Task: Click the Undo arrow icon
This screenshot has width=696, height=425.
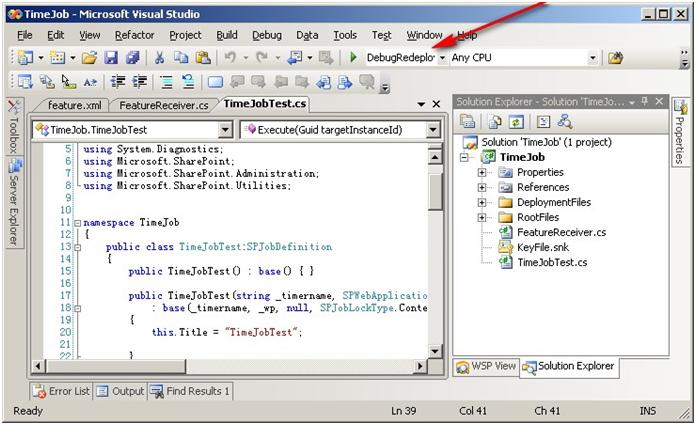Action: (x=230, y=58)
